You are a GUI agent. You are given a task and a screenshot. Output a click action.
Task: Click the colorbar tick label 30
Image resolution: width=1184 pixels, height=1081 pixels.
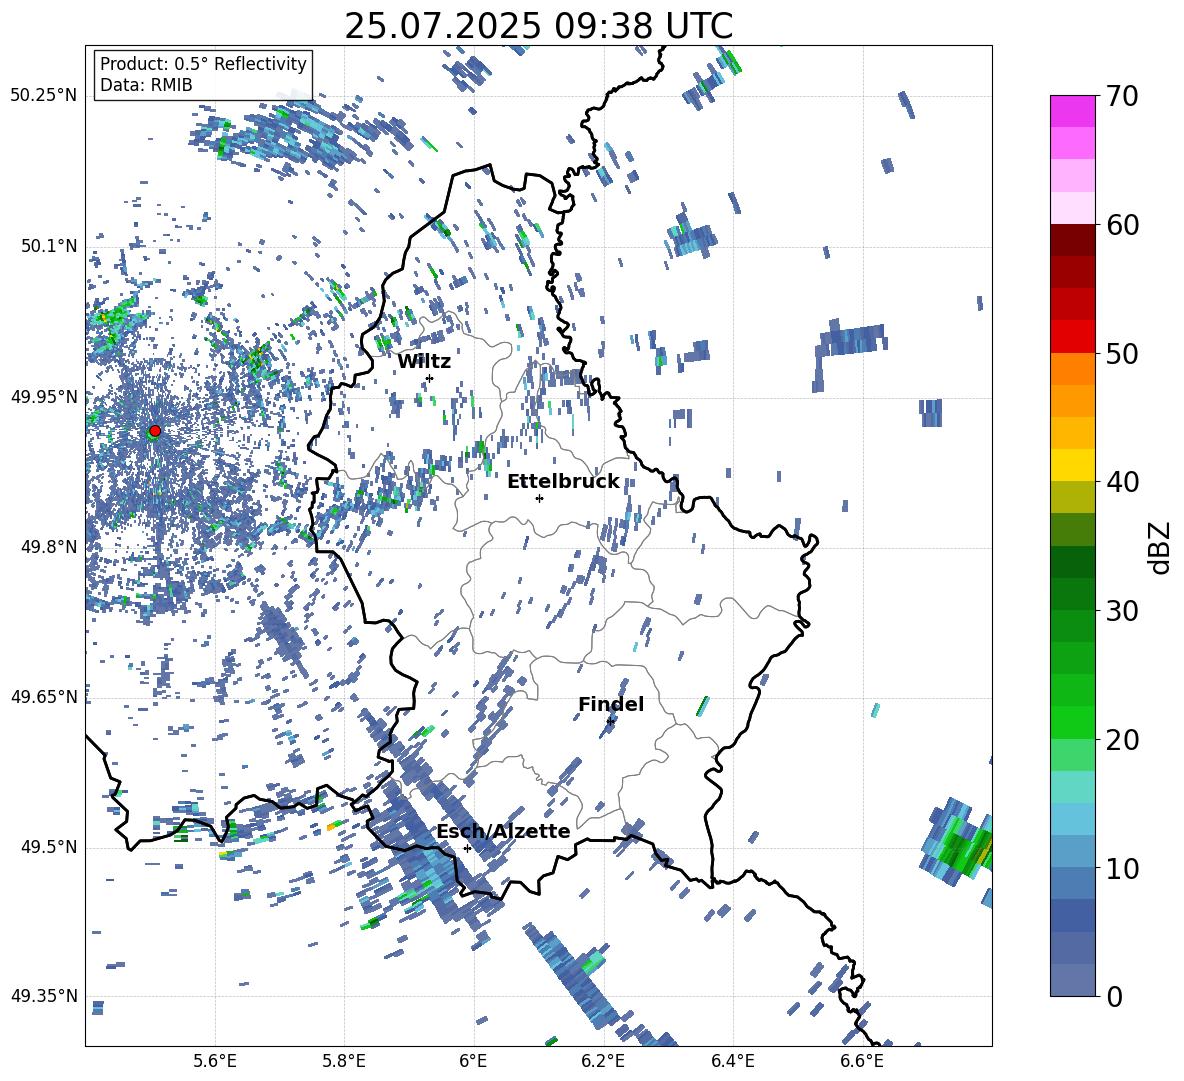coord(1122,611)
